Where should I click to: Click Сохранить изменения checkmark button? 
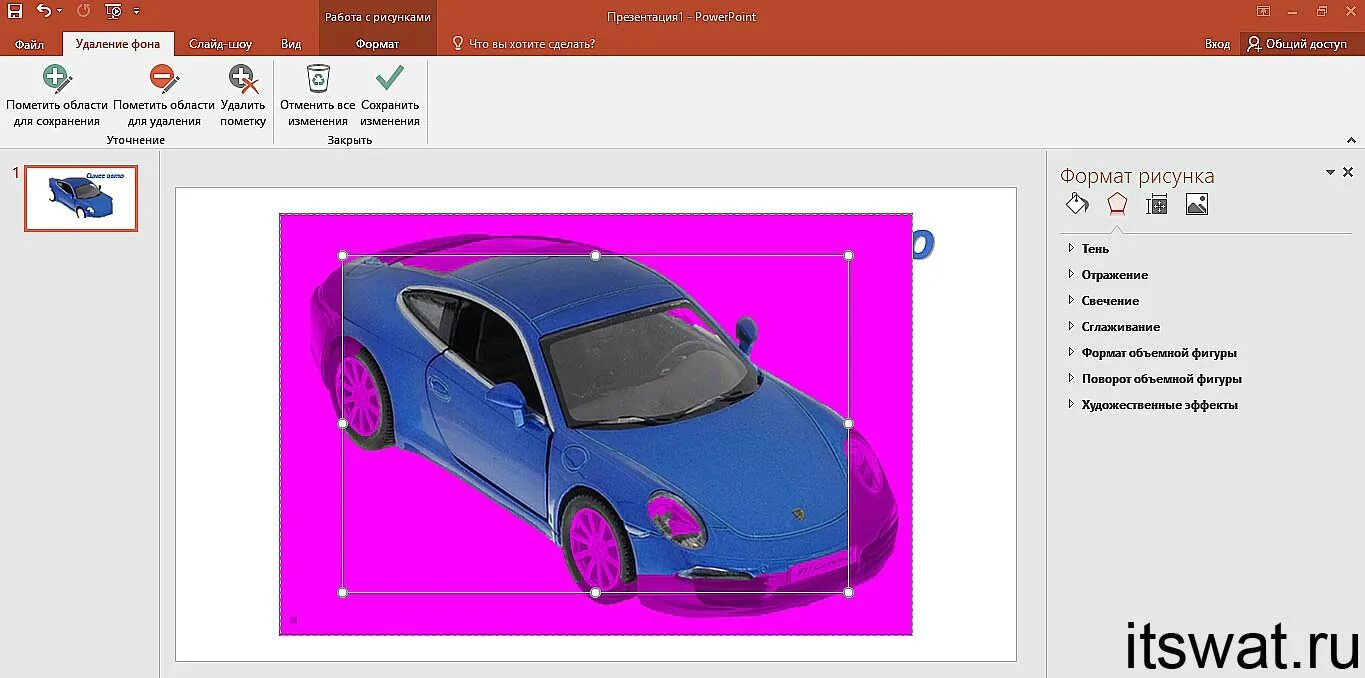pos(390,96)
